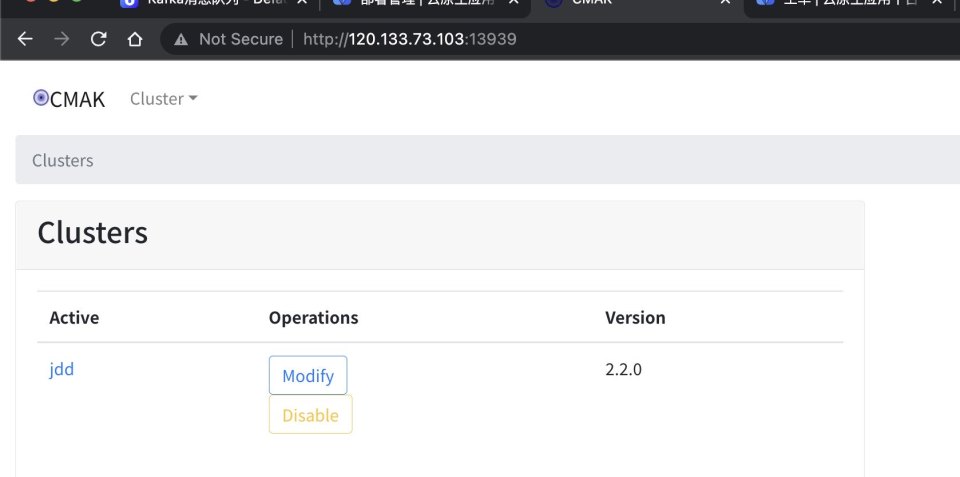Click the Clusters breadcrumb item
This screenshot has height=477, width=960.
(63, 160)
